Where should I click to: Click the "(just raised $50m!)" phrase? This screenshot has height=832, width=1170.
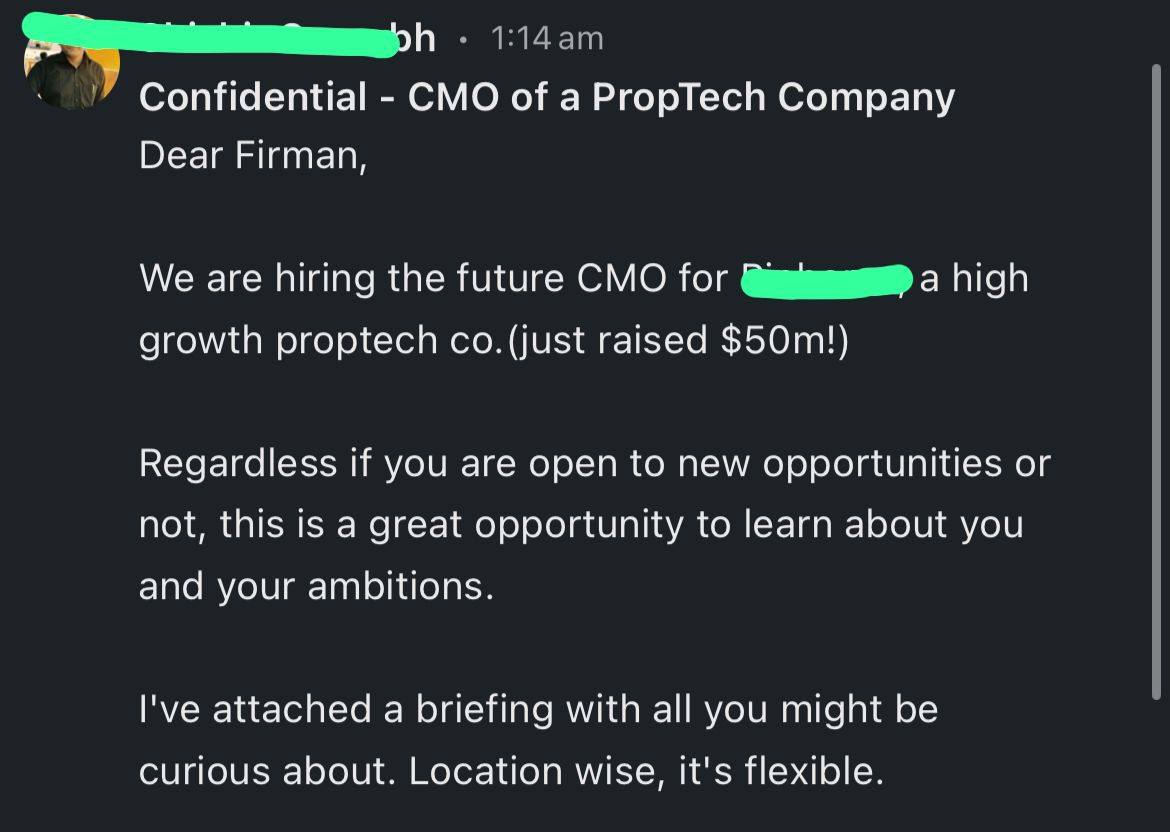click(678, 340)
